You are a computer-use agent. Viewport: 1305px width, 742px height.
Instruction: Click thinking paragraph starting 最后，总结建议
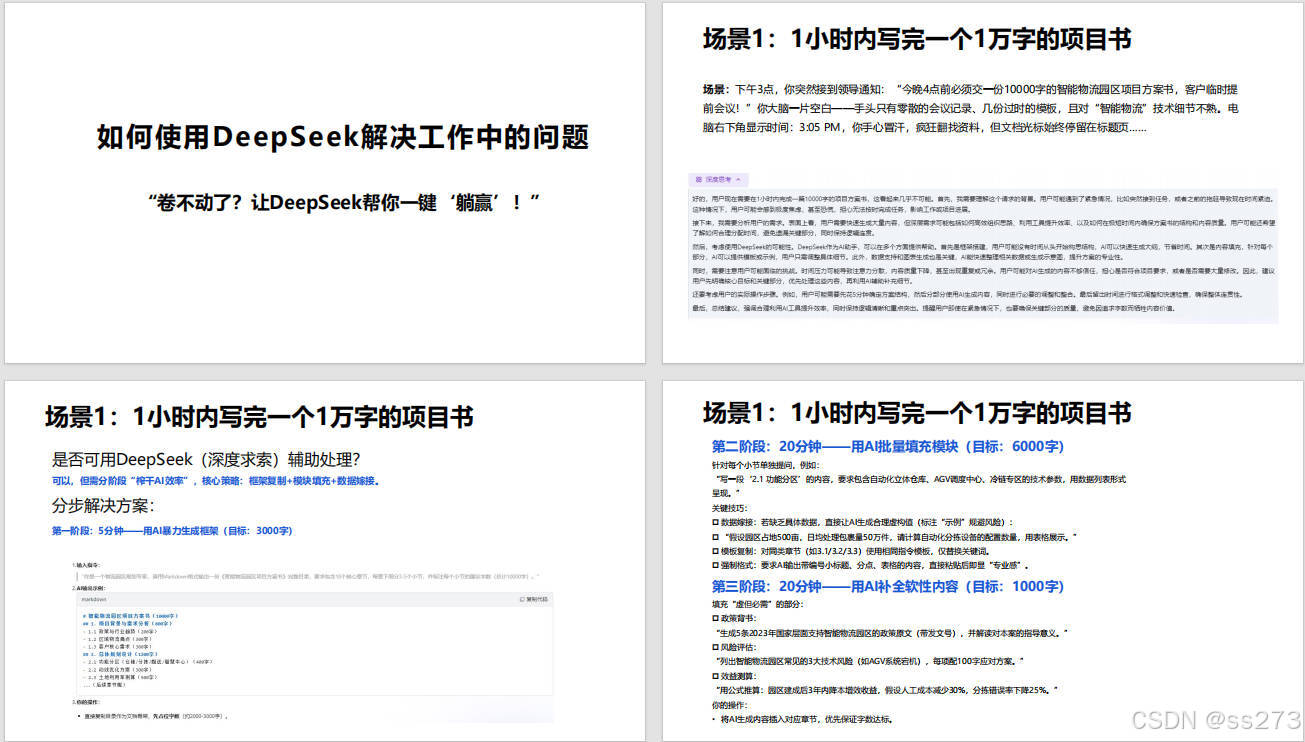point(935,308)
